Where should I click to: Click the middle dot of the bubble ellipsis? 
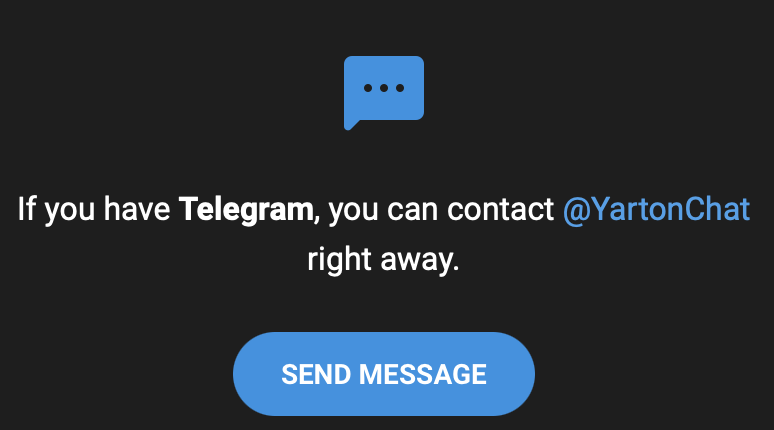[x=384, y=88]
